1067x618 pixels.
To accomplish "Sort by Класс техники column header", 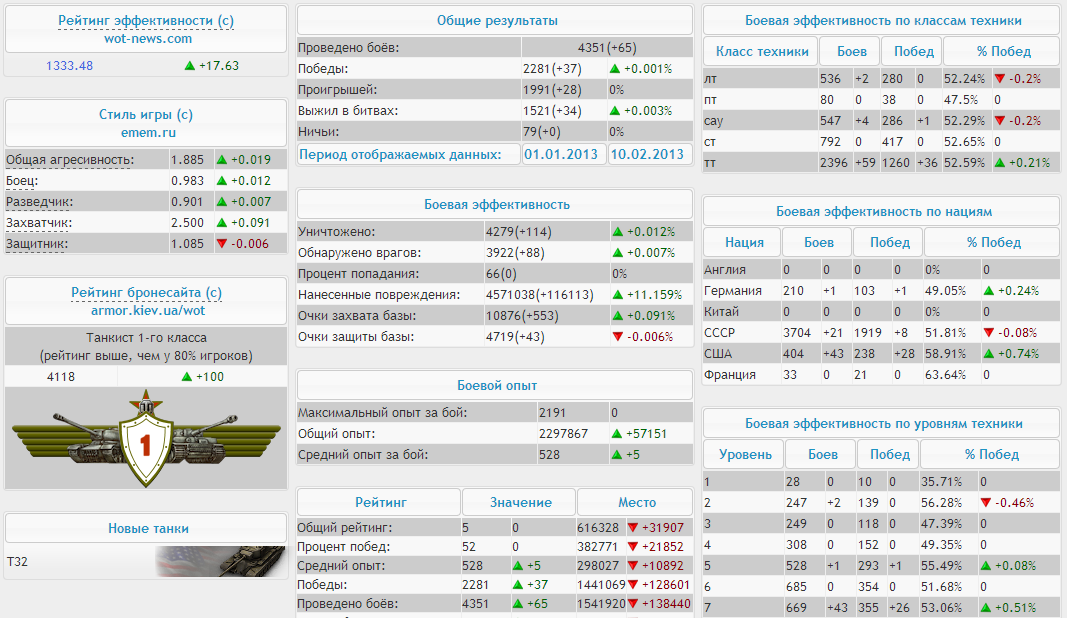I will coord(760,52).
